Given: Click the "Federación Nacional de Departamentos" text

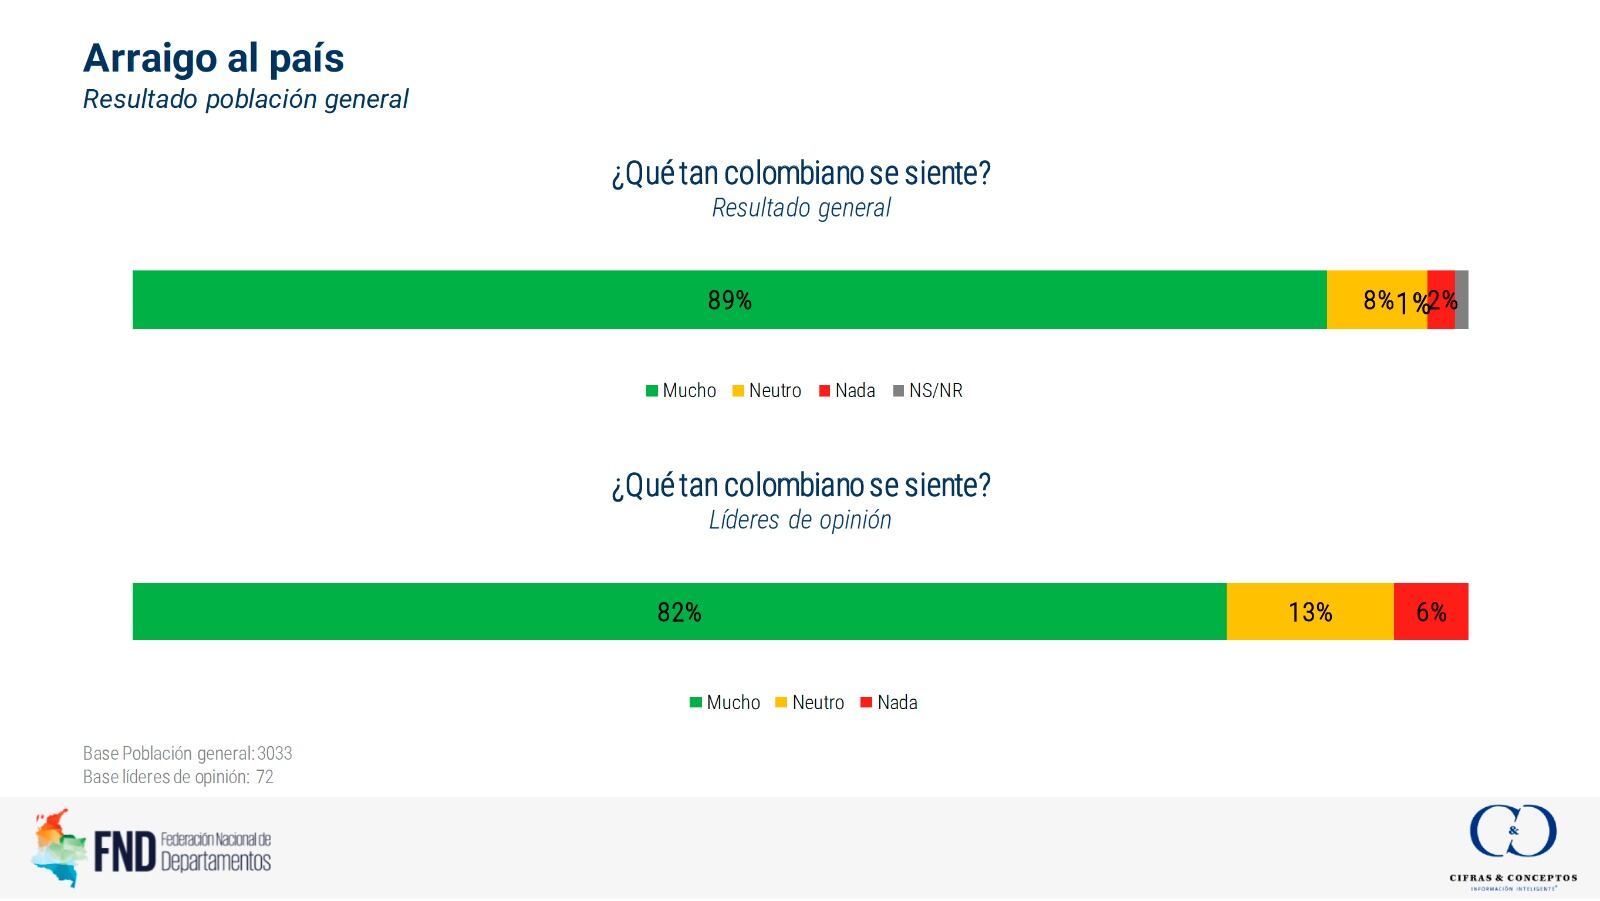Looking at the screenshot, I should tap(216, 851).
